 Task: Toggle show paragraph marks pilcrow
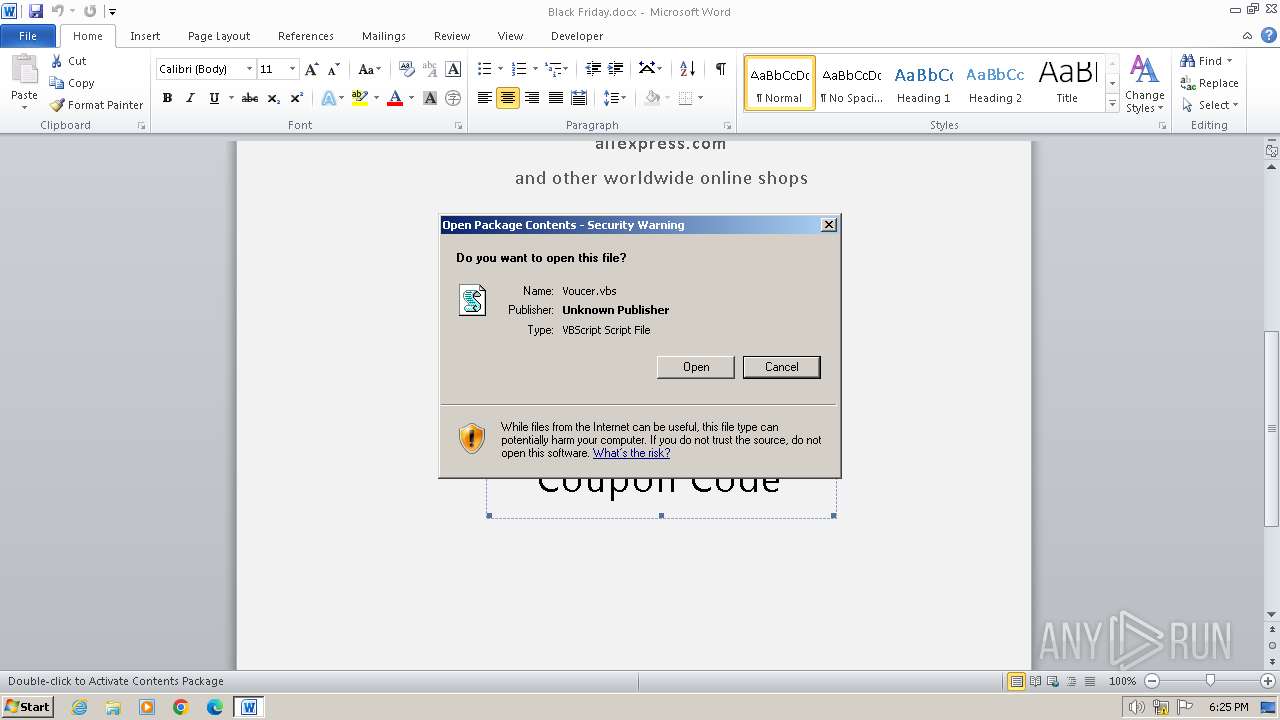pos(720,69)
